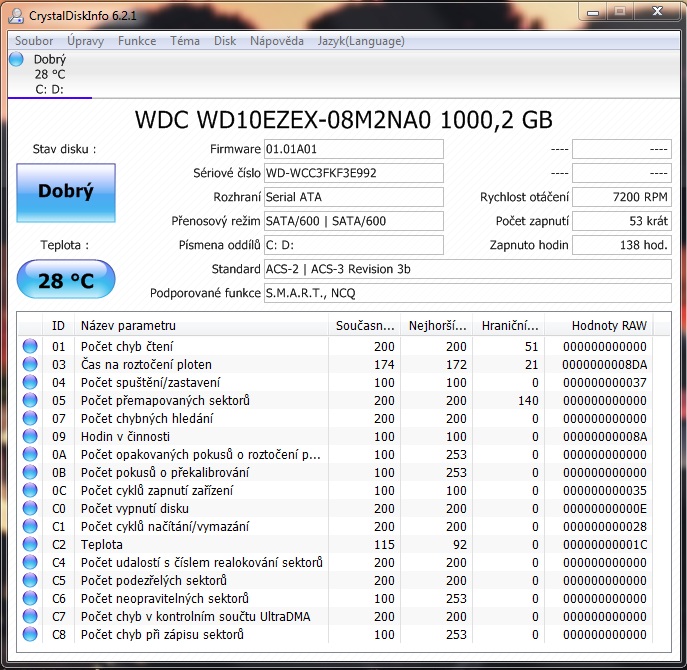Click status orb for row C1 načítání/vymazání

point(30,526)
